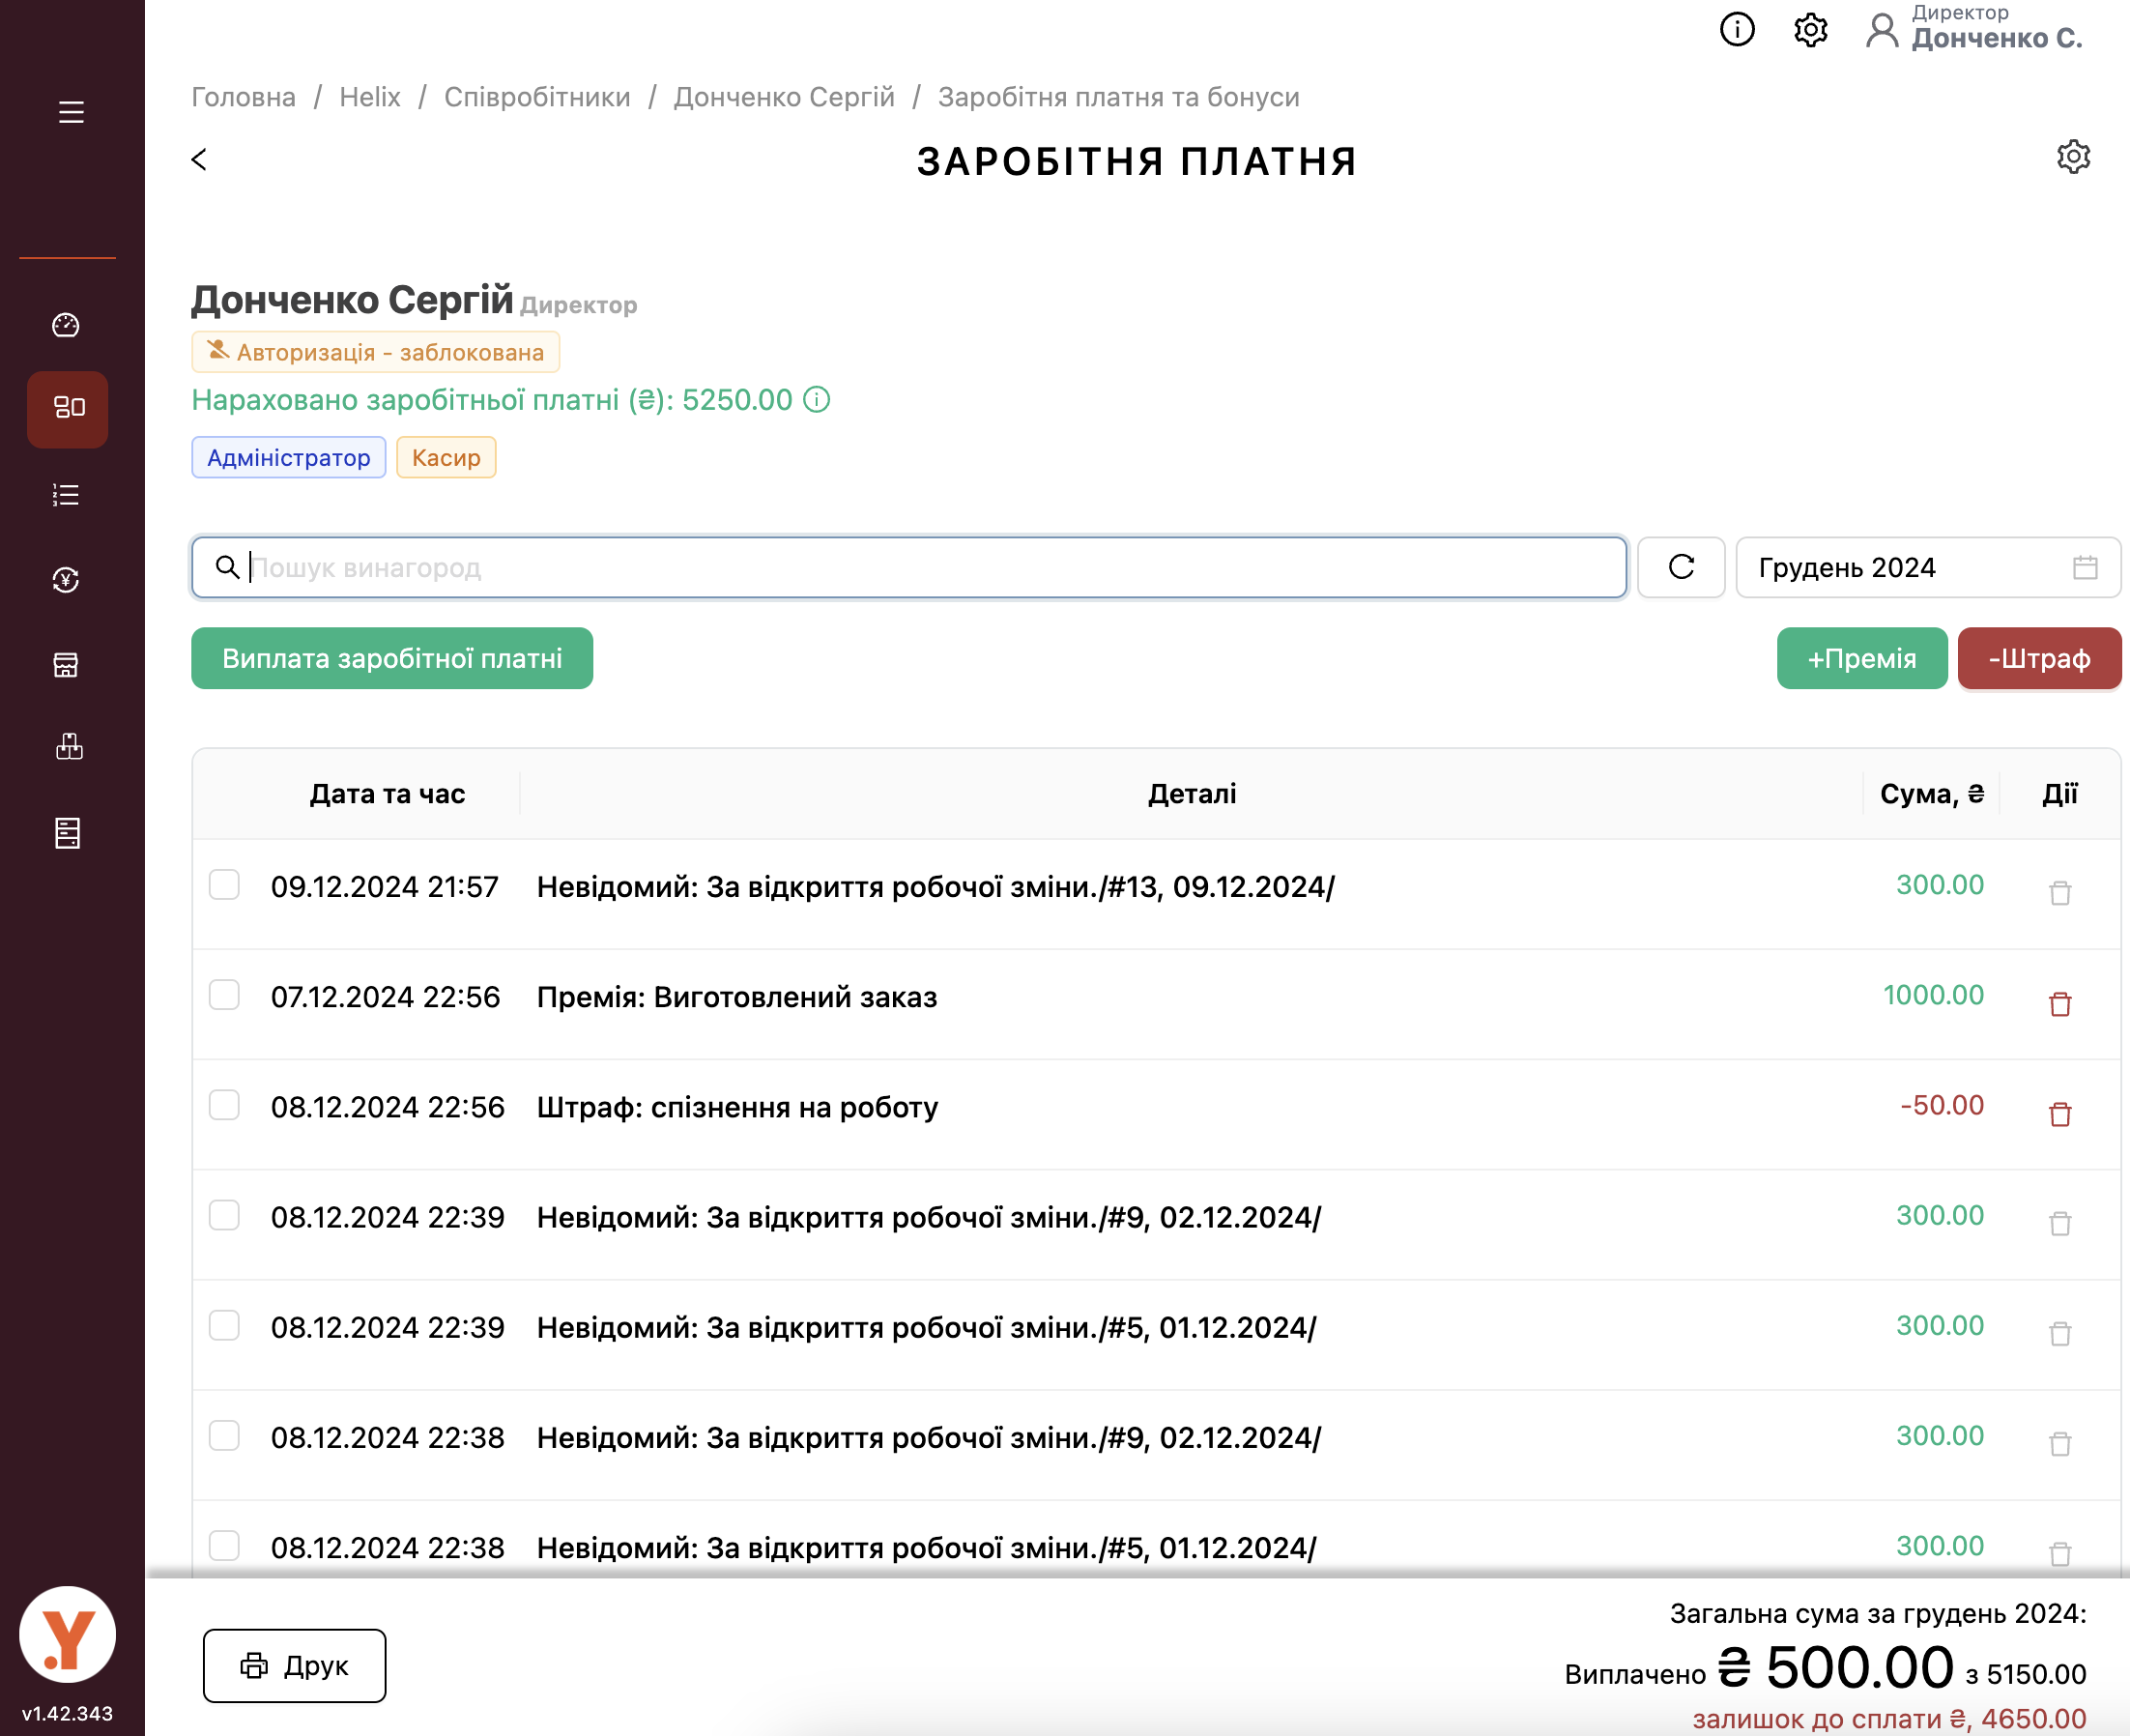Open the page settings gear beside the title

click(x=2073, y=157)
